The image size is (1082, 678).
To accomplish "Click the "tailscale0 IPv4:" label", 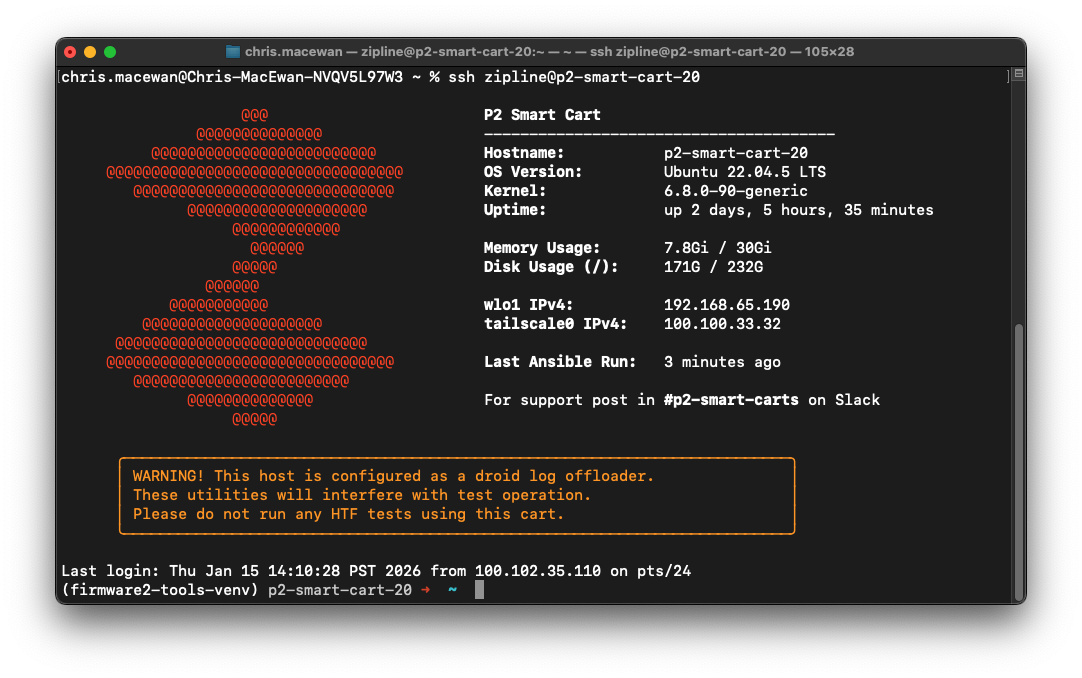I will click(555, 323).
